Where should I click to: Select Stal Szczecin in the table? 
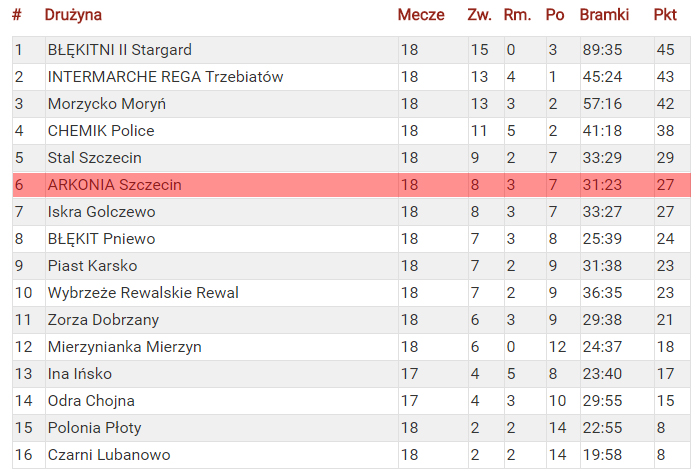pos(95,158)
